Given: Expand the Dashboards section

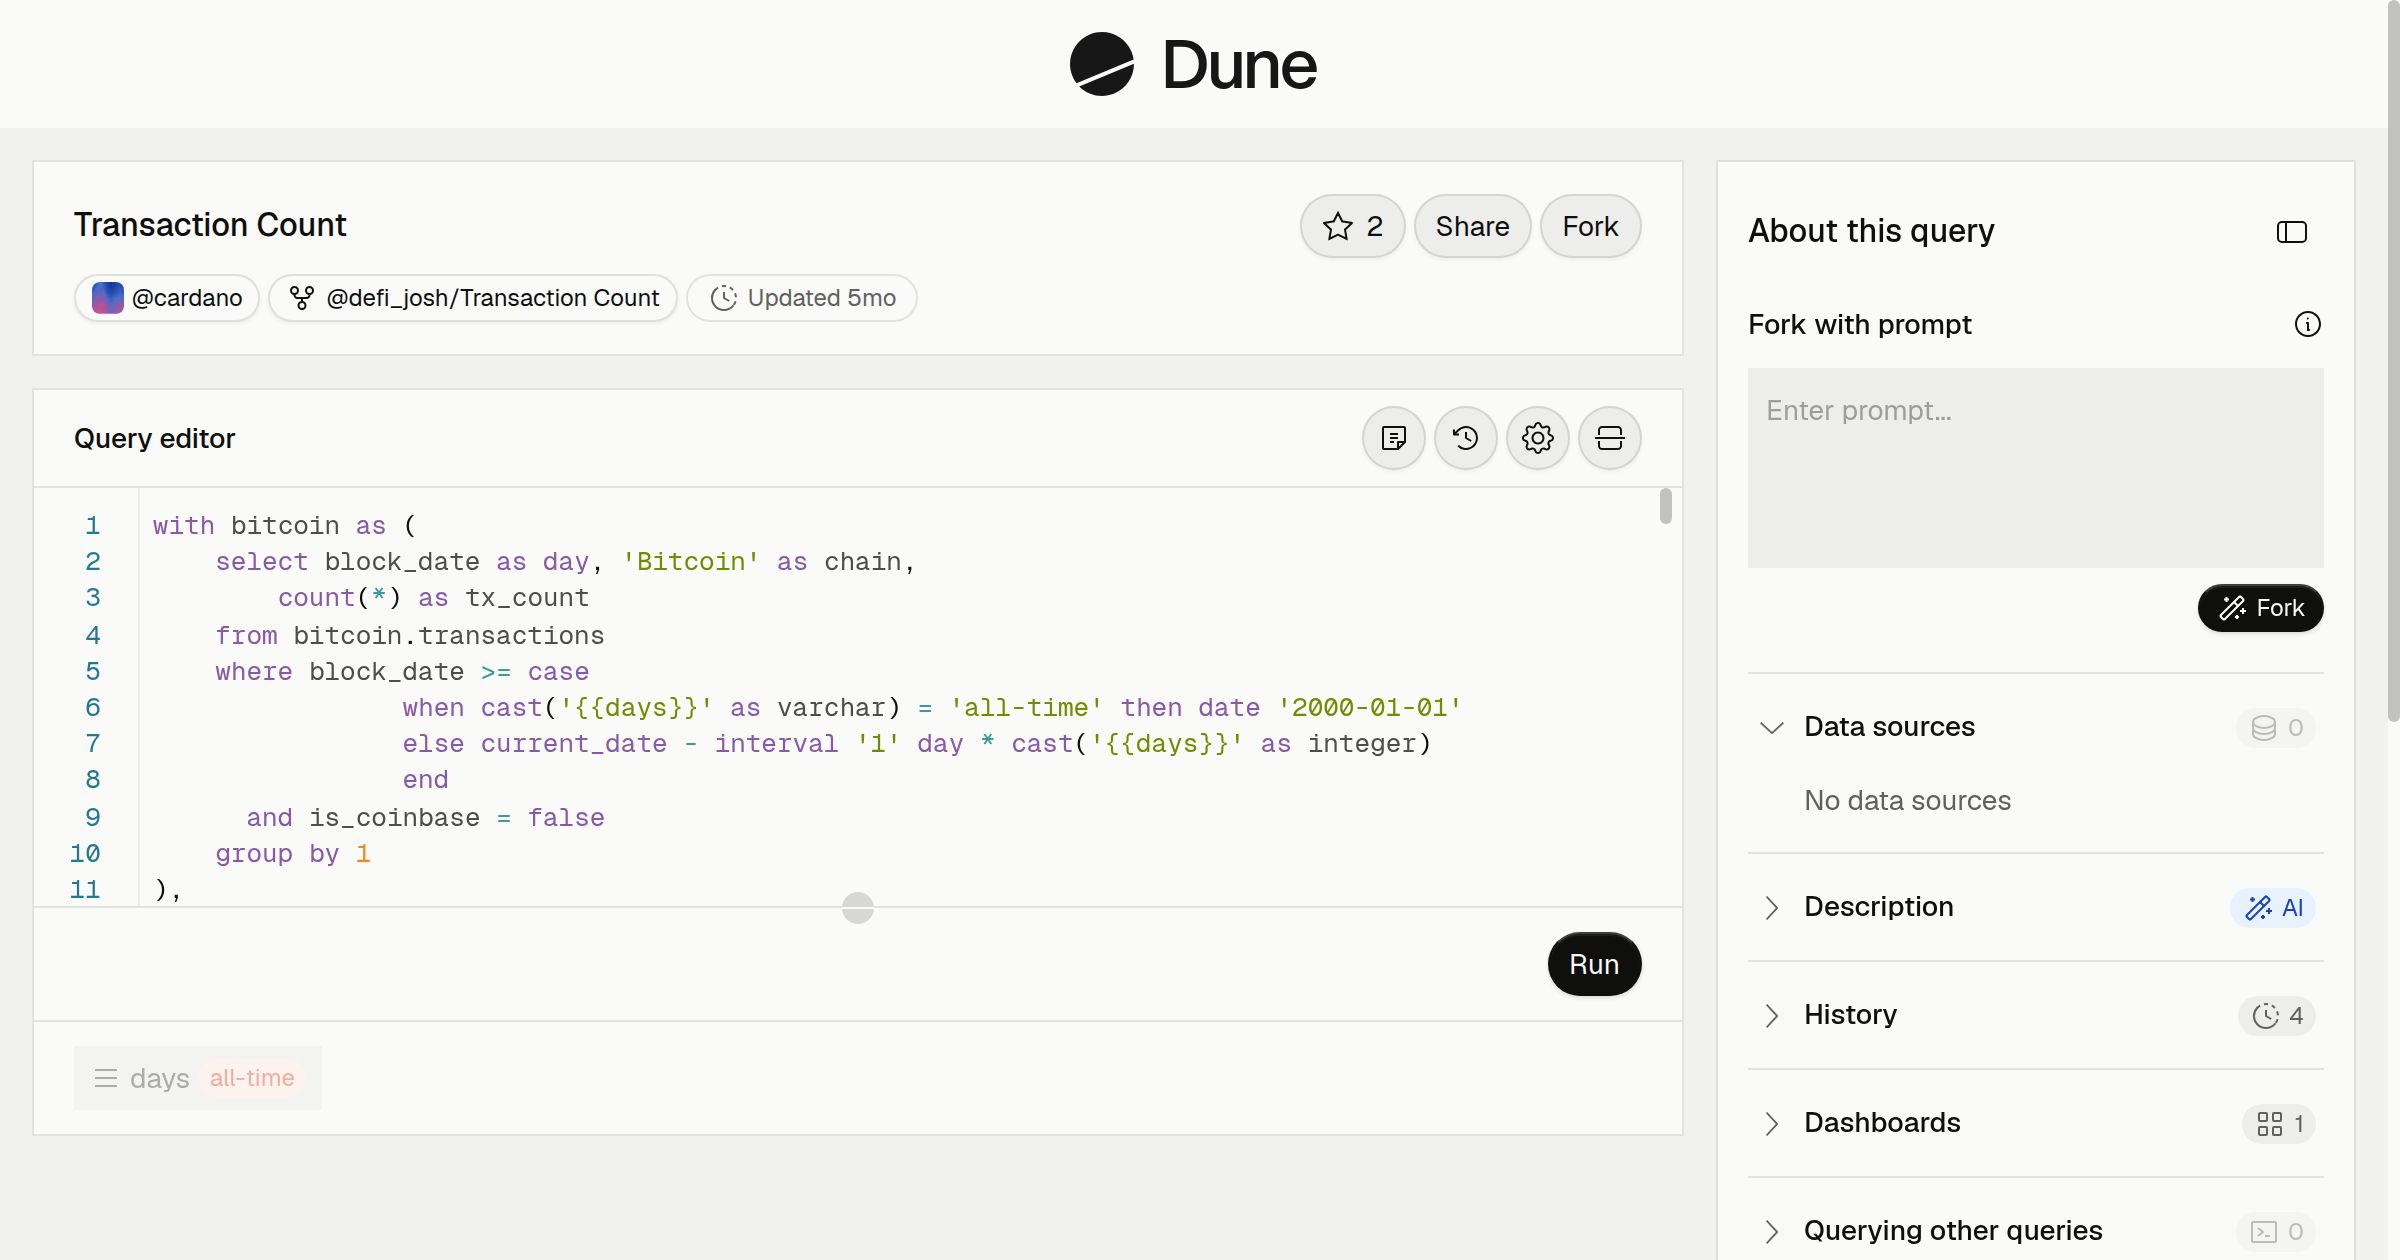Looking at the screenshot, I should 1772,1123.
